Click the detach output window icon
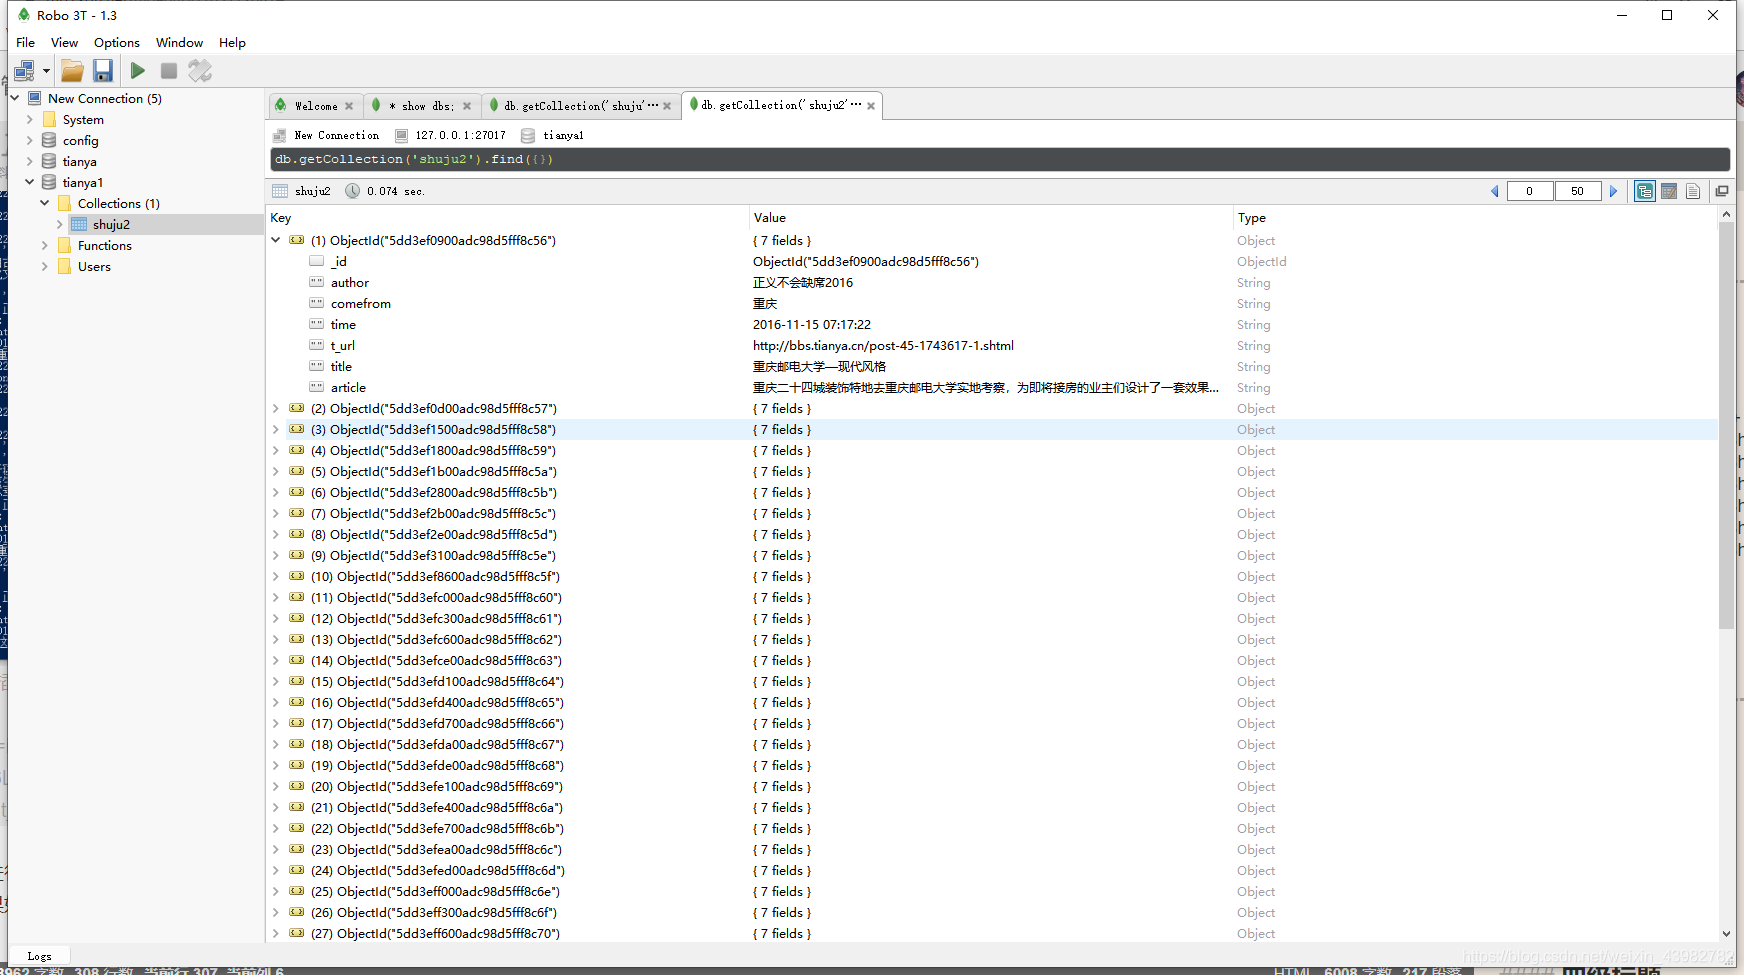Screen dimensions: 1744x975 tap(1722, 191)
